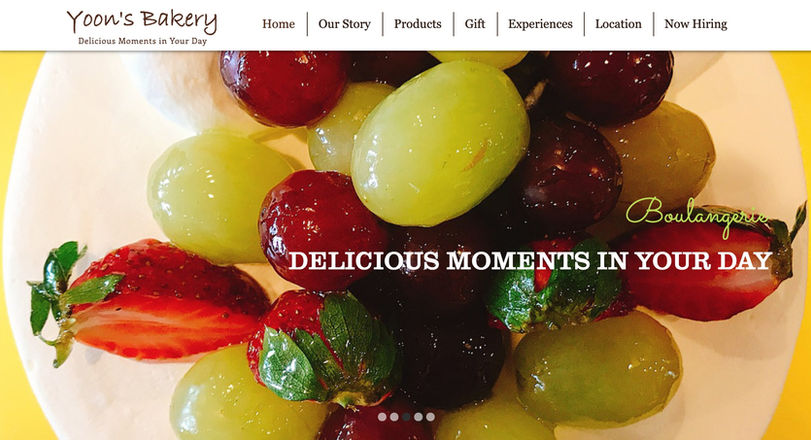The image size is (811, 440).
Task: Visit the Experiences page
Action: click(x=540, y=24)
